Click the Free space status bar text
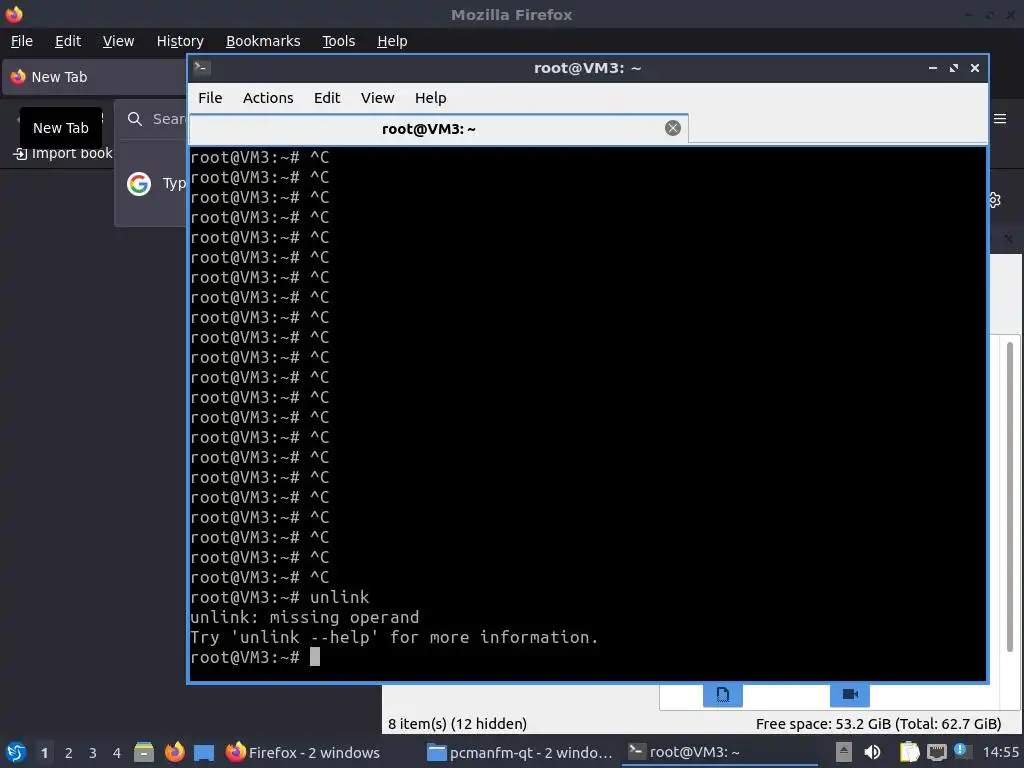 click(x=878, y=724)
